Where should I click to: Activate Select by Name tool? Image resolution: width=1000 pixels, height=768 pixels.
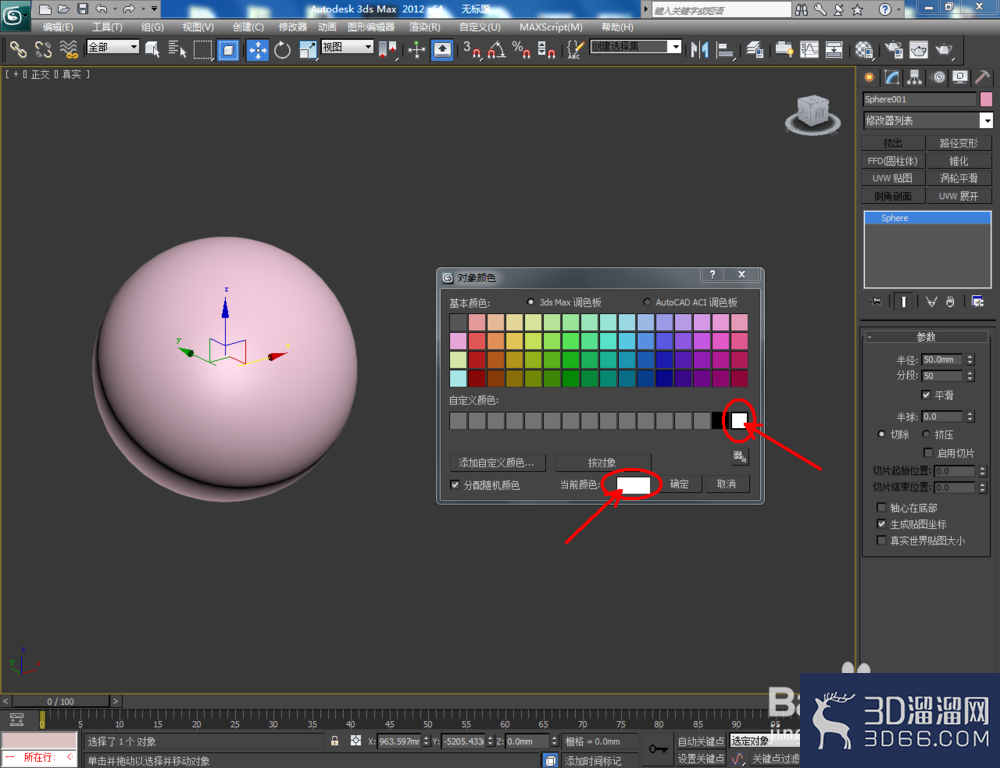[x=177, y=49]
